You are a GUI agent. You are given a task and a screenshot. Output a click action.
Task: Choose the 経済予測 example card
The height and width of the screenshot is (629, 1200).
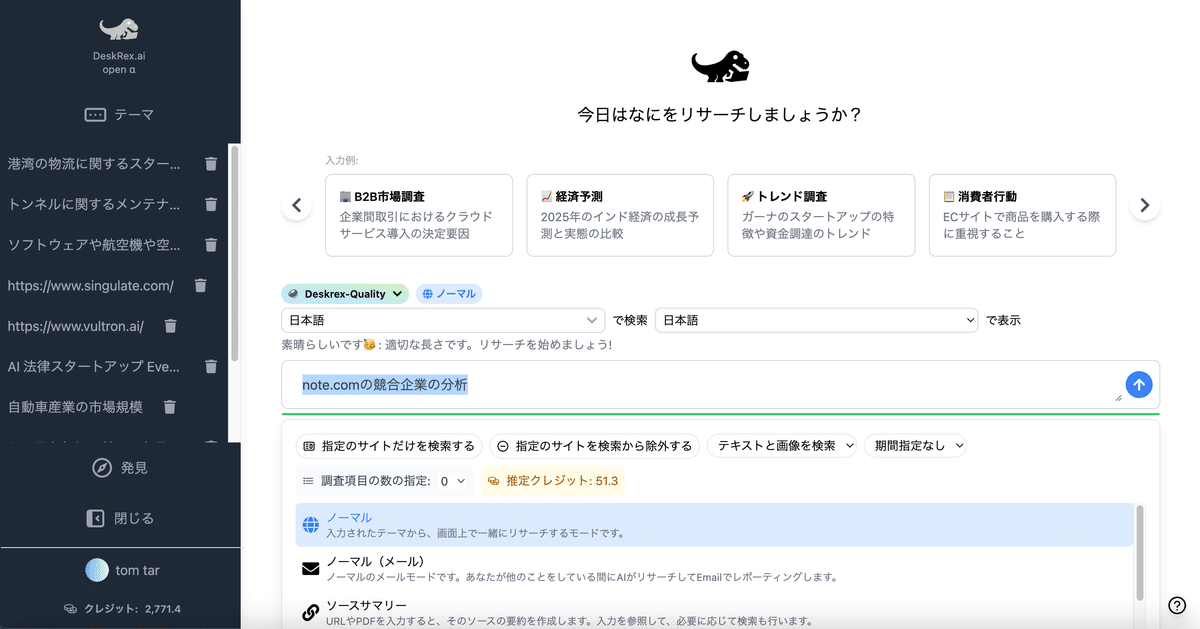(x=620, y=215)
